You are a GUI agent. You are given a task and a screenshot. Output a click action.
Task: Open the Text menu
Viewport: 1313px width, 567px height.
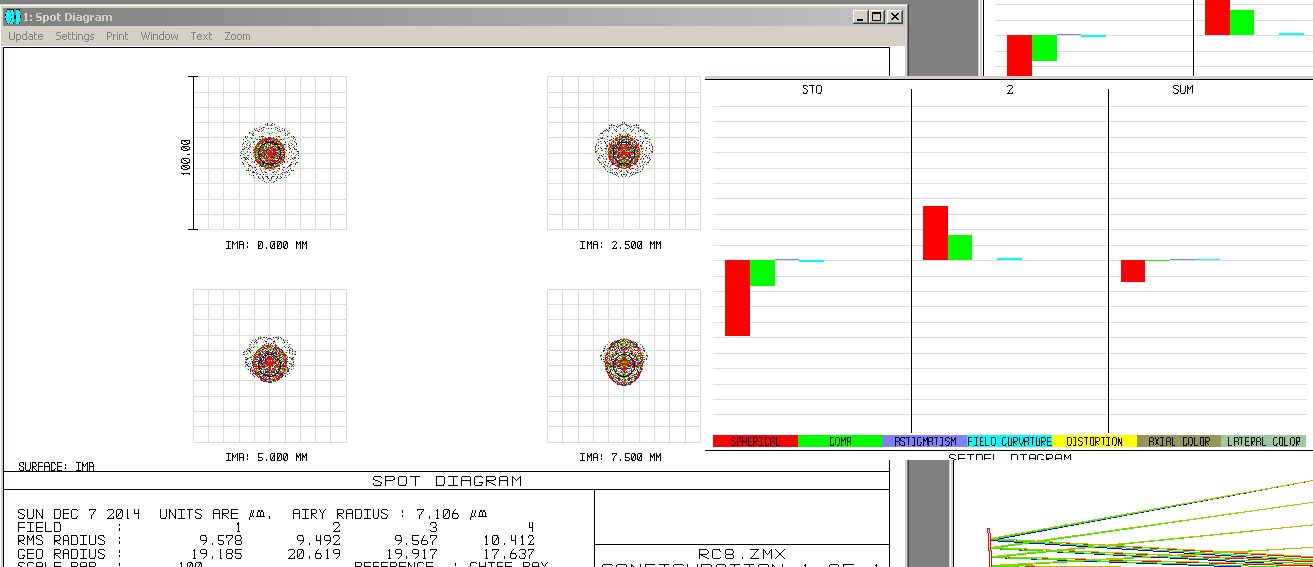coord(201,36)
